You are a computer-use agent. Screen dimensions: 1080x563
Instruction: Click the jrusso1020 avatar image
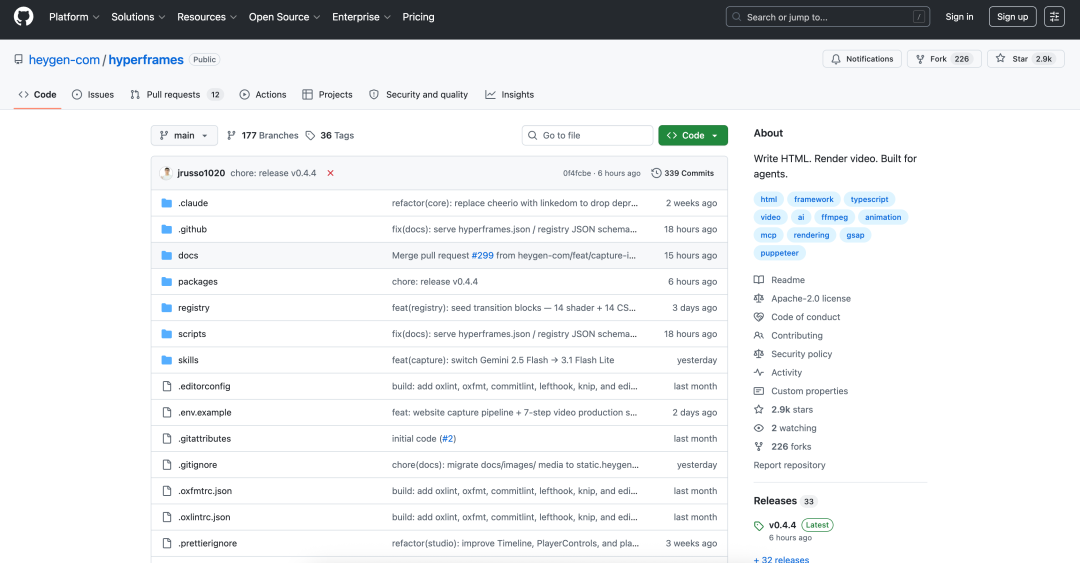coord(166,173)
